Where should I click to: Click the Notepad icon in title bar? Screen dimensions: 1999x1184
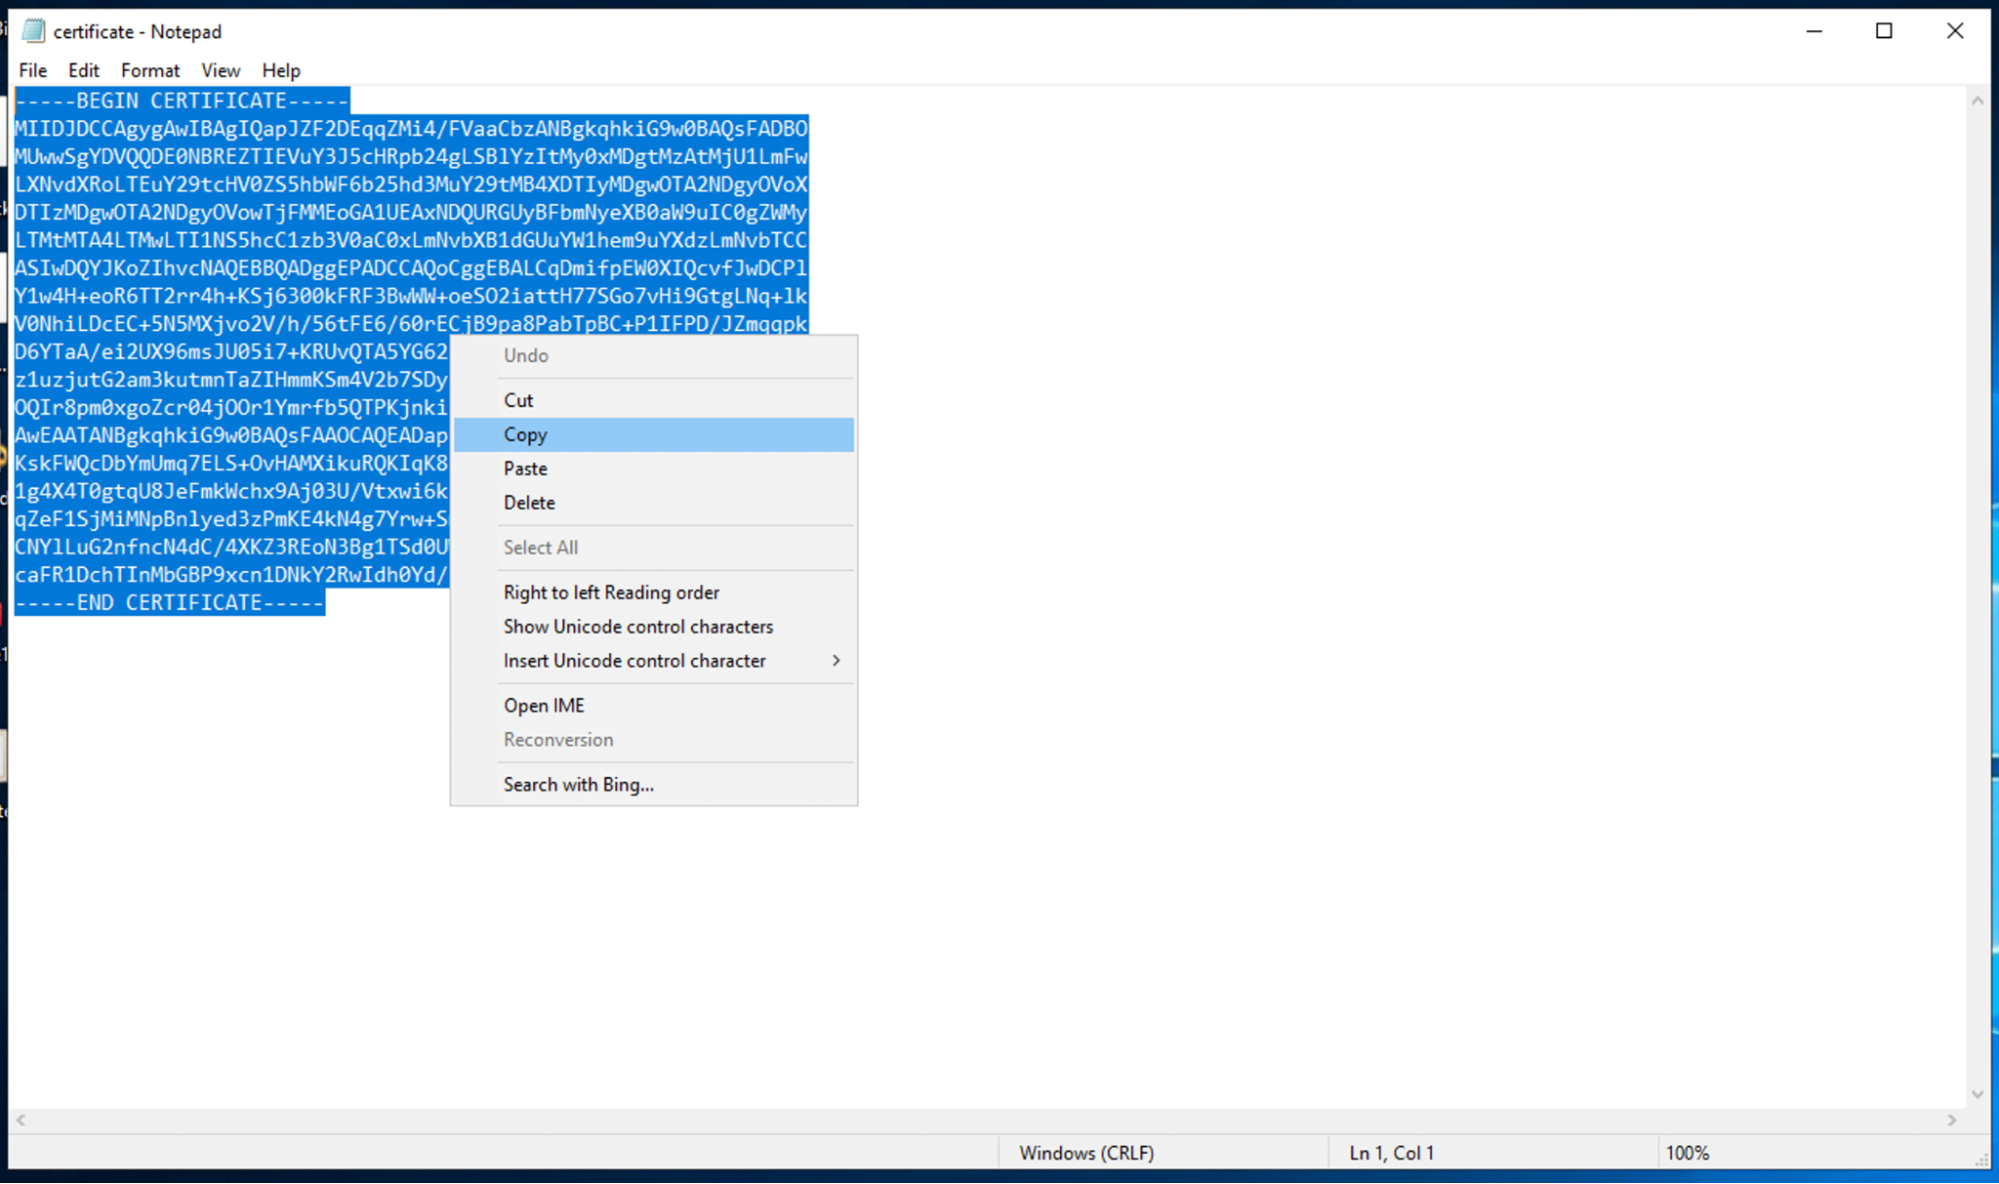tap(33, 31)
